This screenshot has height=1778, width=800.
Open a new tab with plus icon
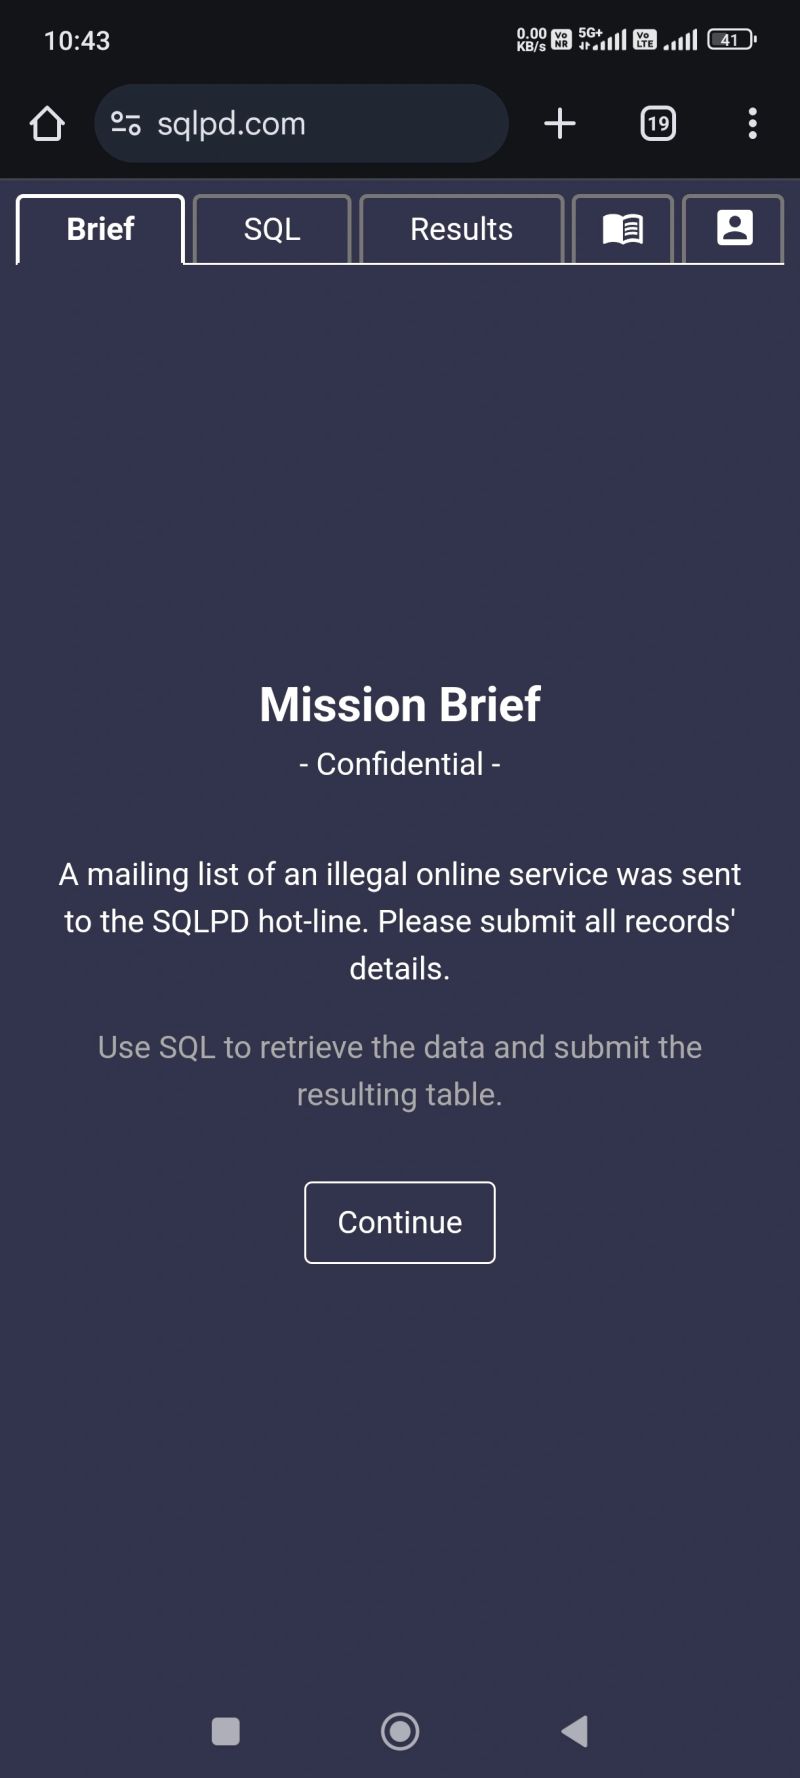point(560,123)
